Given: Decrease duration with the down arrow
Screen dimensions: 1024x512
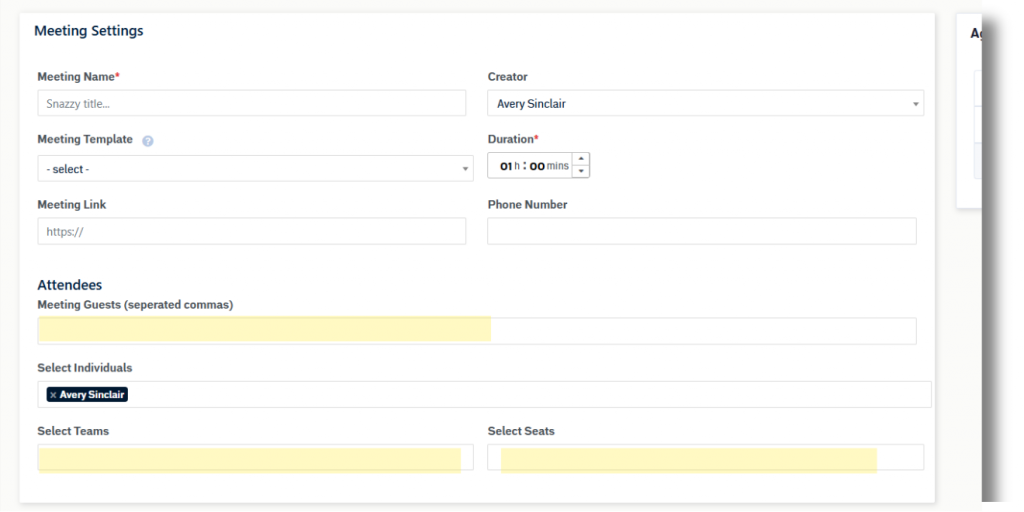Looking at the screenshot, I should (x=581, y=171).
